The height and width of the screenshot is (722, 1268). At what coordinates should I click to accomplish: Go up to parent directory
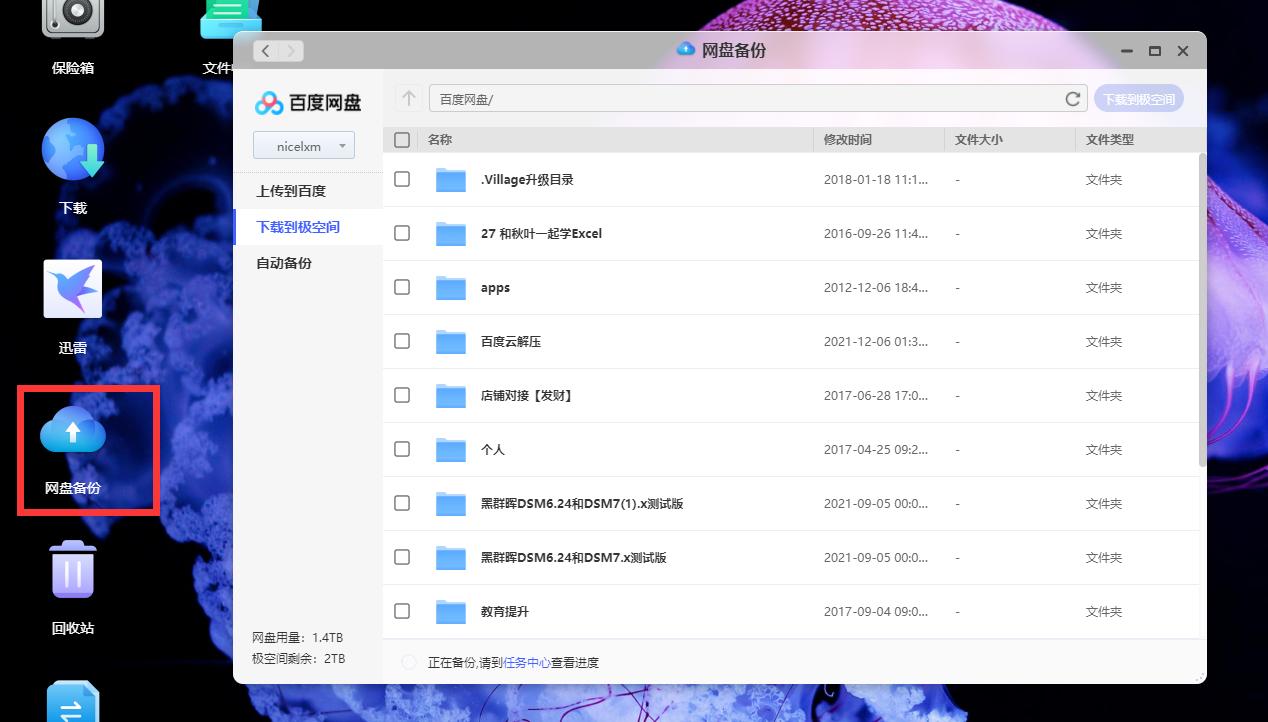tap(408, 98)
